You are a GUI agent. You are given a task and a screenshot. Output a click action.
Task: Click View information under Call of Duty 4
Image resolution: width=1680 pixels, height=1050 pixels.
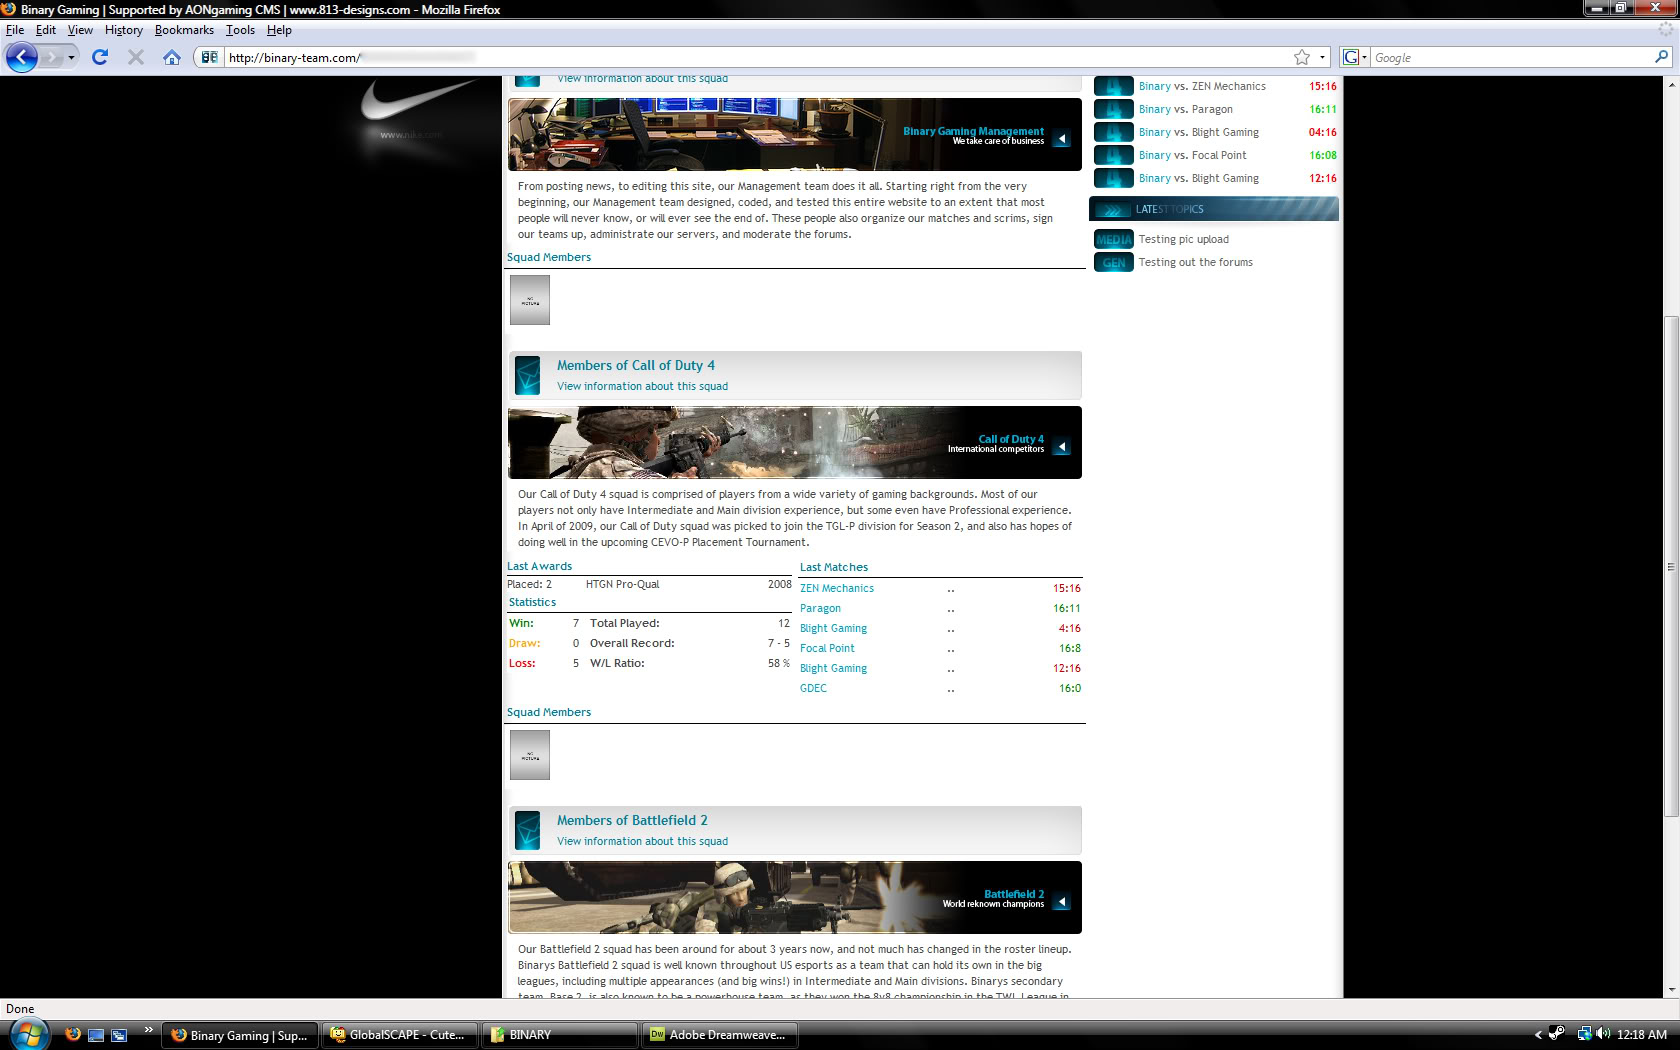642,386
